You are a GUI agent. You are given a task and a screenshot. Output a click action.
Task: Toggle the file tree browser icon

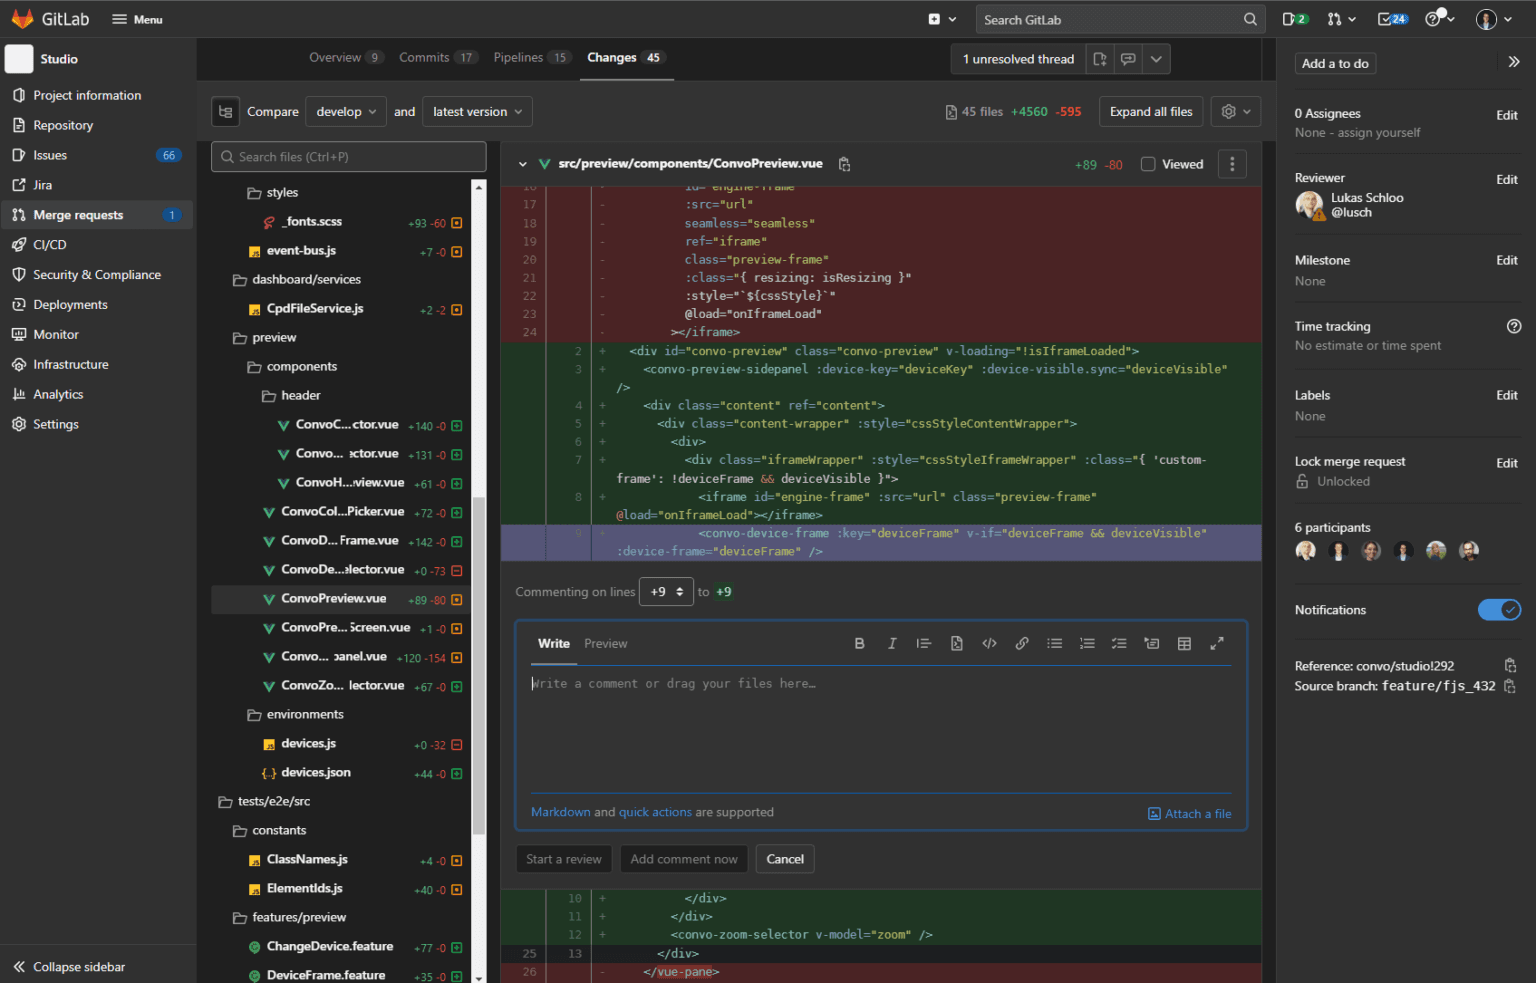(226, 112)
